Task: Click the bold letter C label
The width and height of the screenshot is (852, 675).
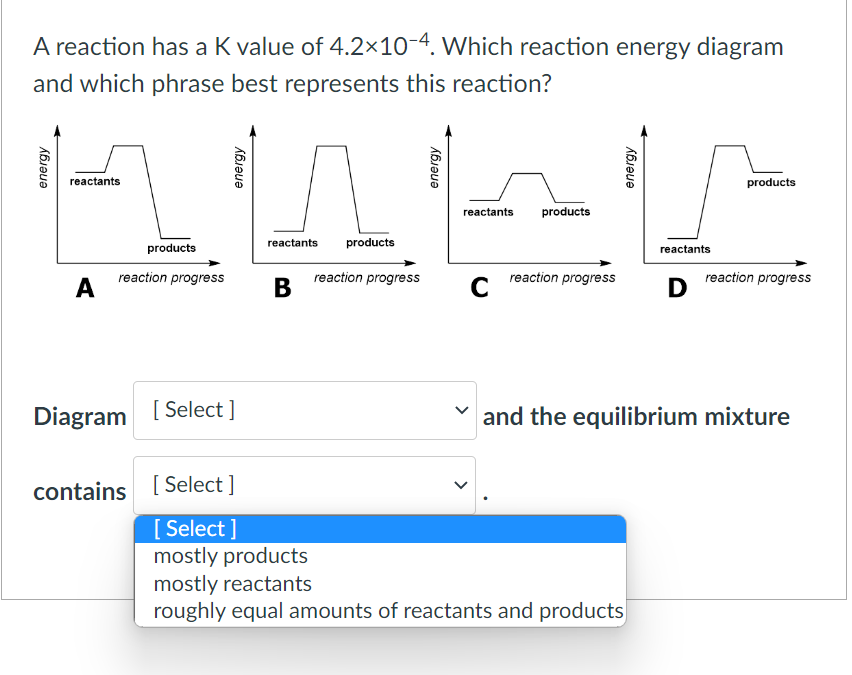Action: pos(480,289)
